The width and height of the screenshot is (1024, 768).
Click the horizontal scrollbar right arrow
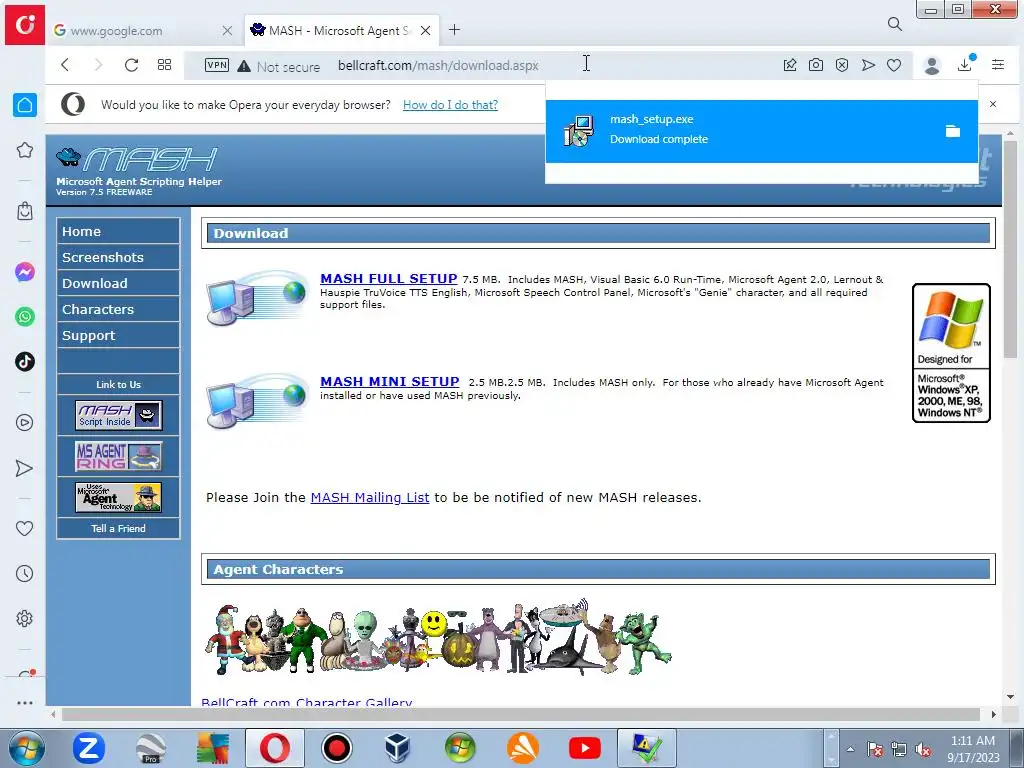(993, 714)
